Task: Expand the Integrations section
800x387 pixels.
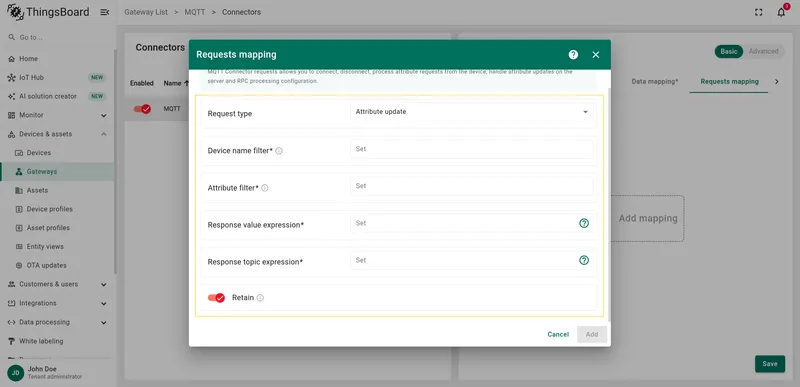Action: tap(104, 303)
